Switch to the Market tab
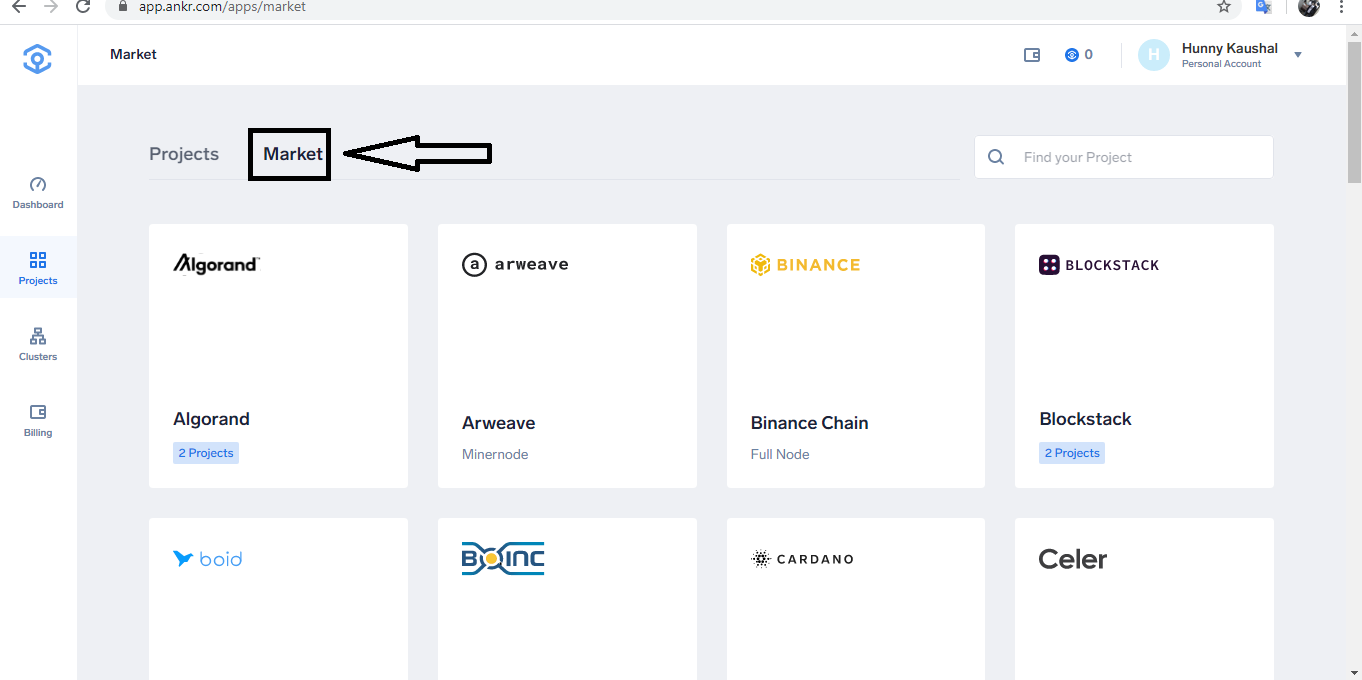The image size is (1362, 680). [x=293, y=154]
